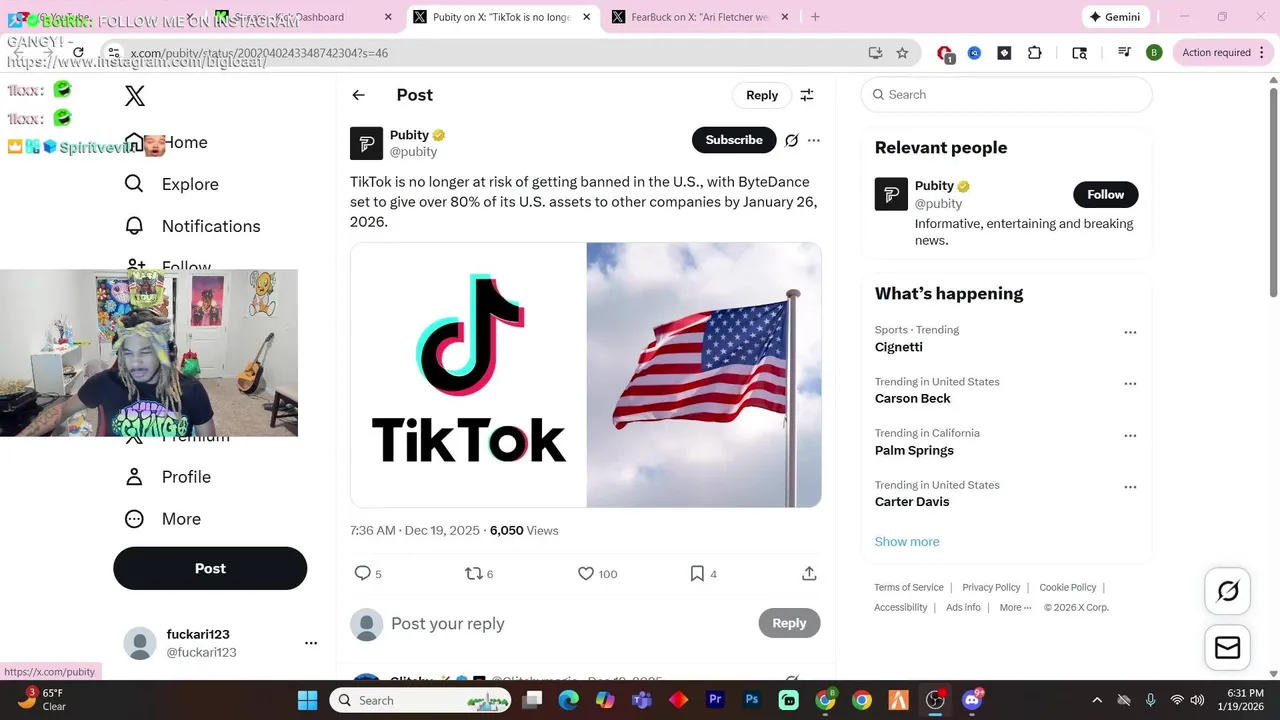
Task: Click the Grok icon on Pubity's post
Action: [791, 140]
